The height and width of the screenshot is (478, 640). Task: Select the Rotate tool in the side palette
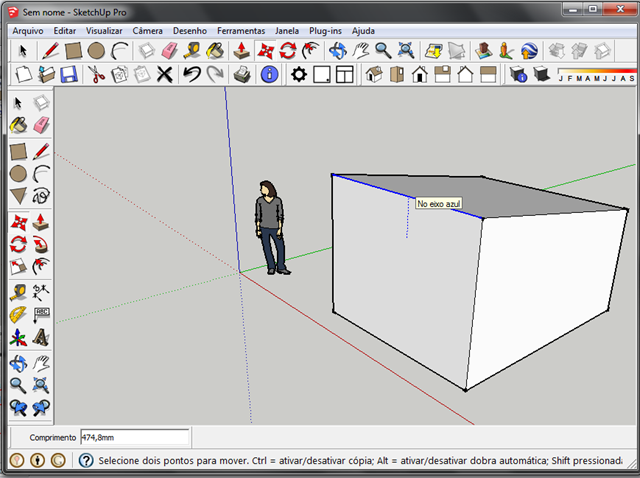coord(18,245)
